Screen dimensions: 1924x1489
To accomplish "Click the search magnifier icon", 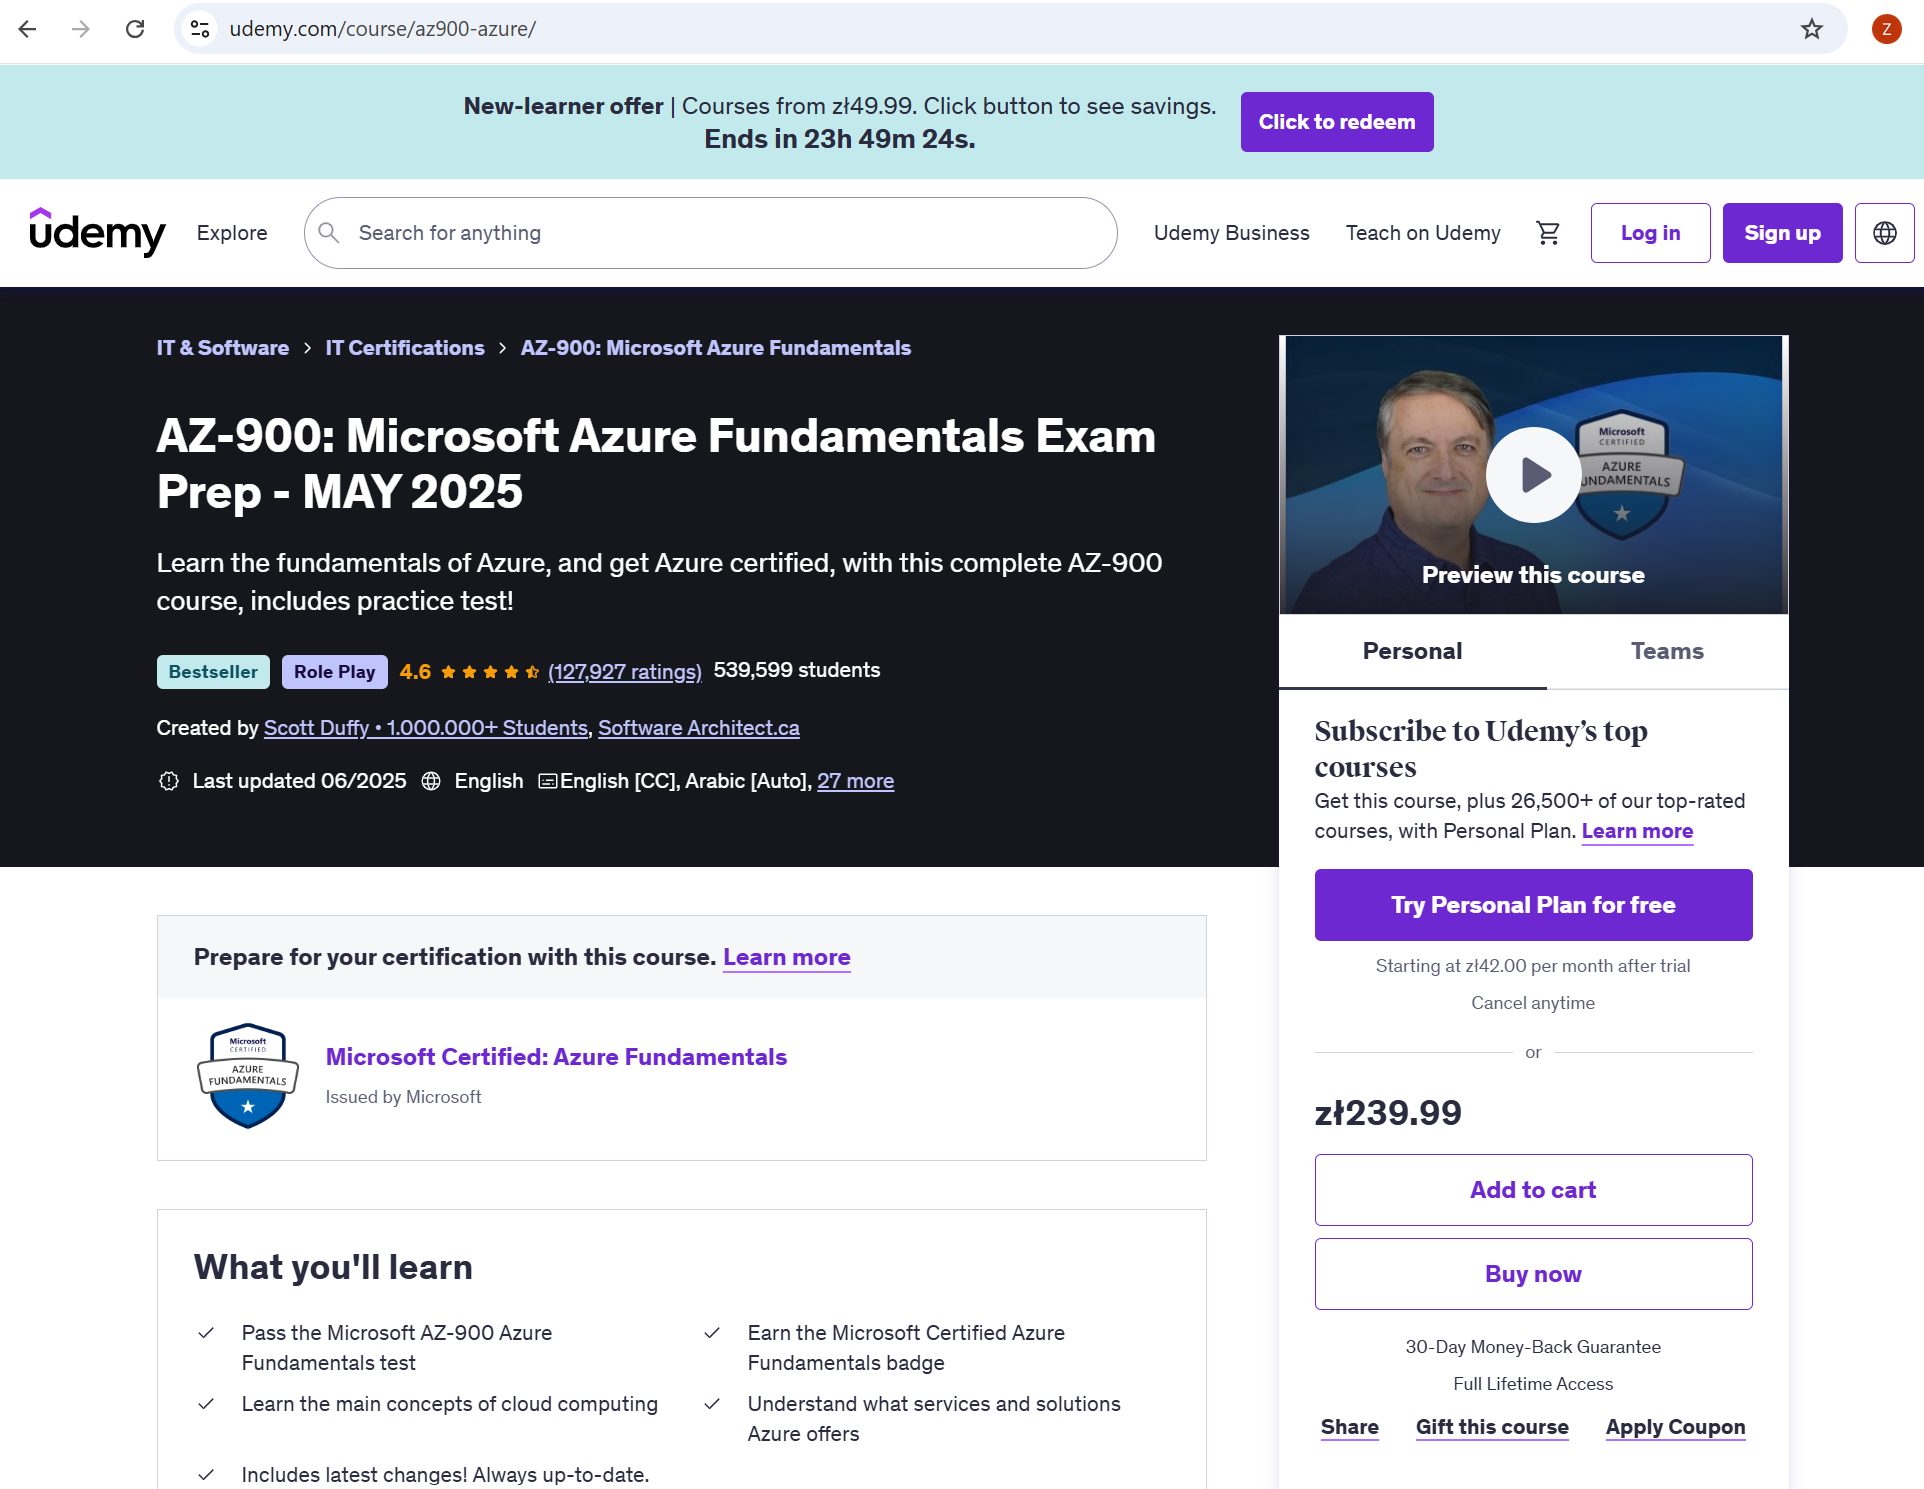I will coord(329,233).
